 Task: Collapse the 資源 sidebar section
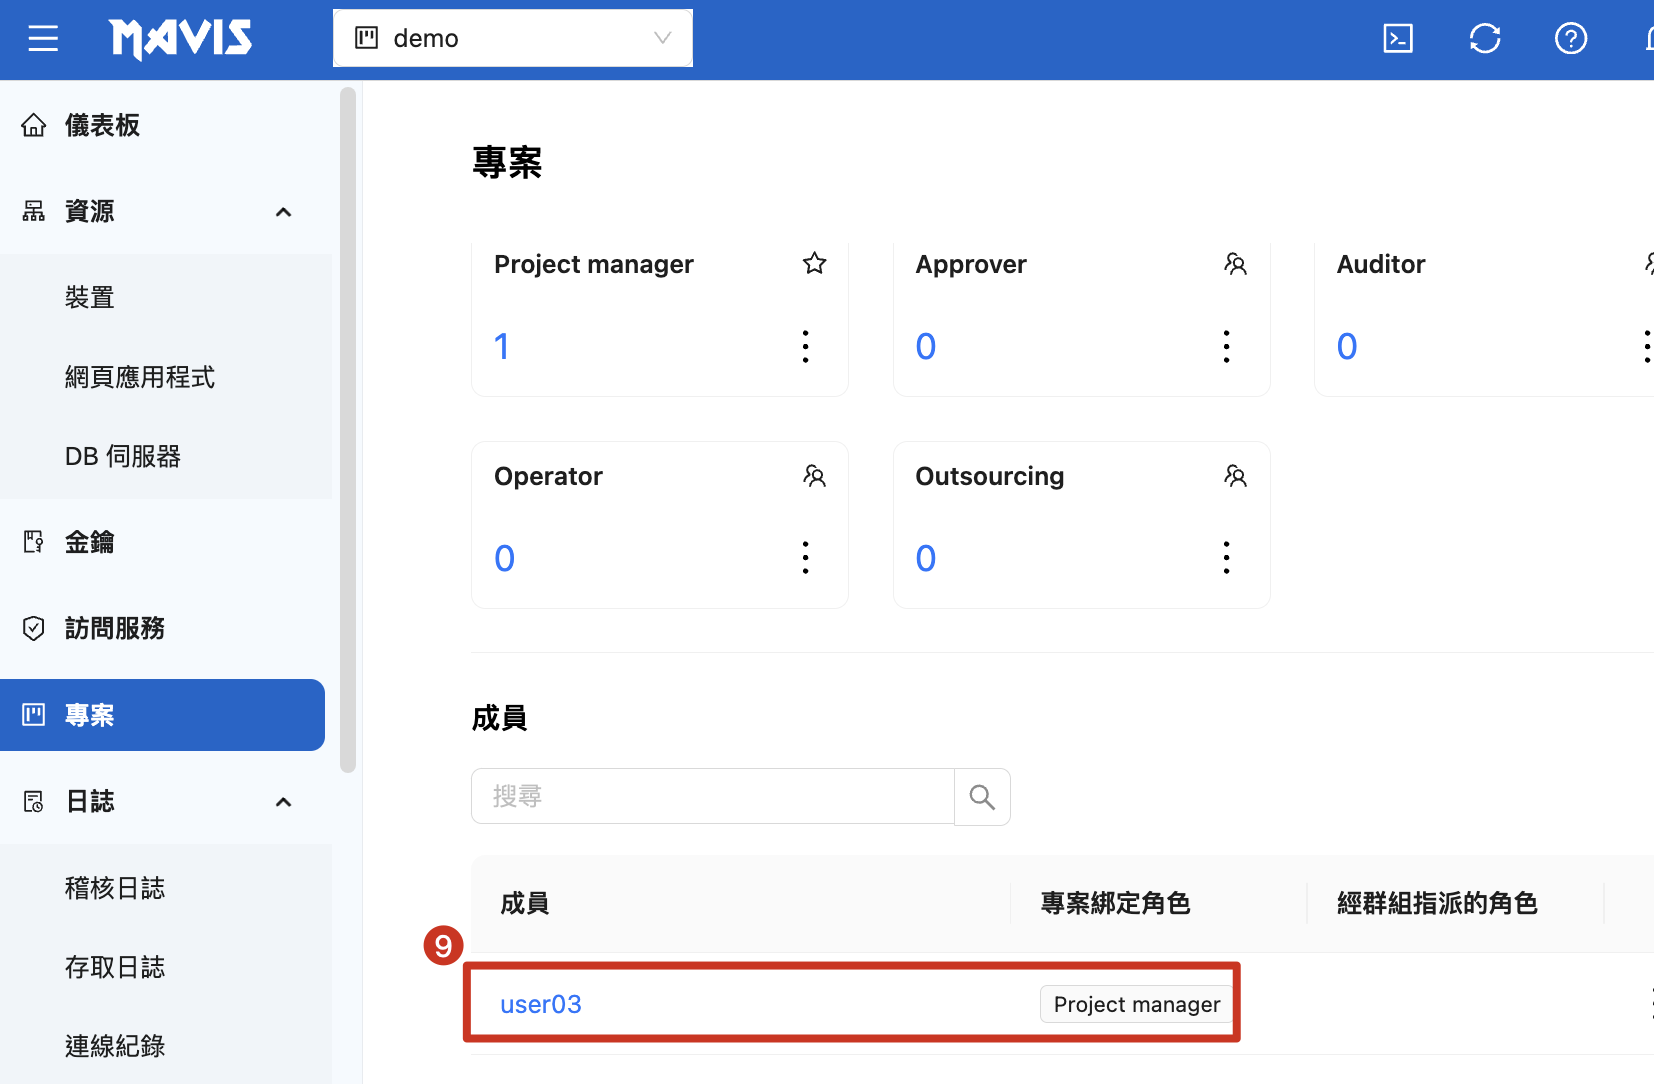click(x=283, y=212)
